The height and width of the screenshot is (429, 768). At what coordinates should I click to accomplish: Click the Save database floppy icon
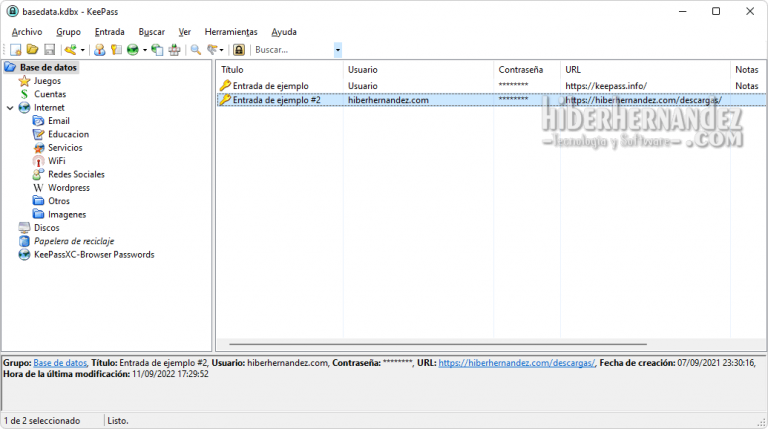(x=49, y=49)
